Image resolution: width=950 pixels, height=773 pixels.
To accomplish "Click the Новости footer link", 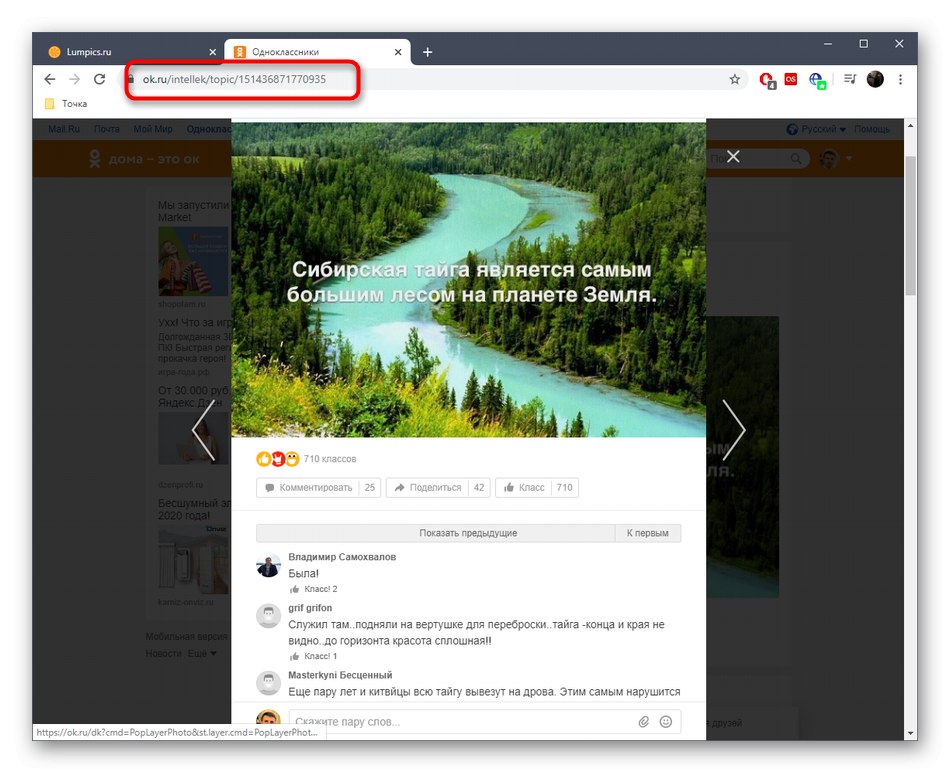I will click(163, 654).
